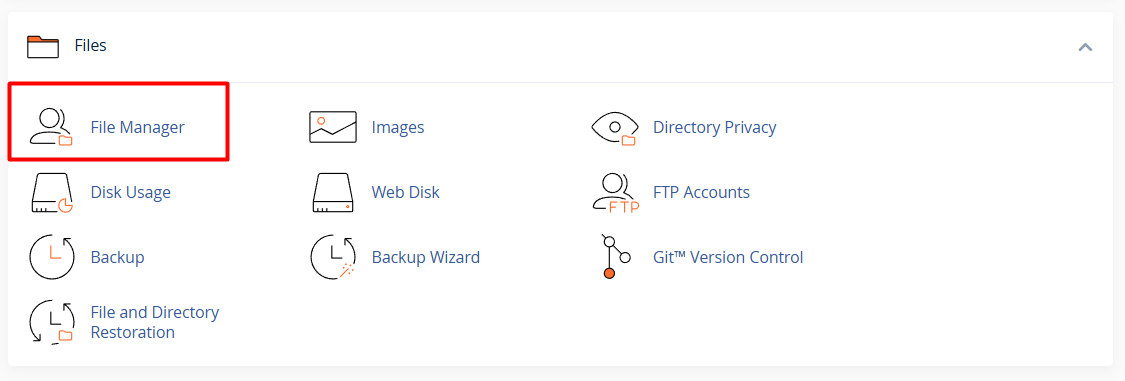Select the Disk Usage link
This screenshot has height=381, width=1125.
click(x=131, y=192)
